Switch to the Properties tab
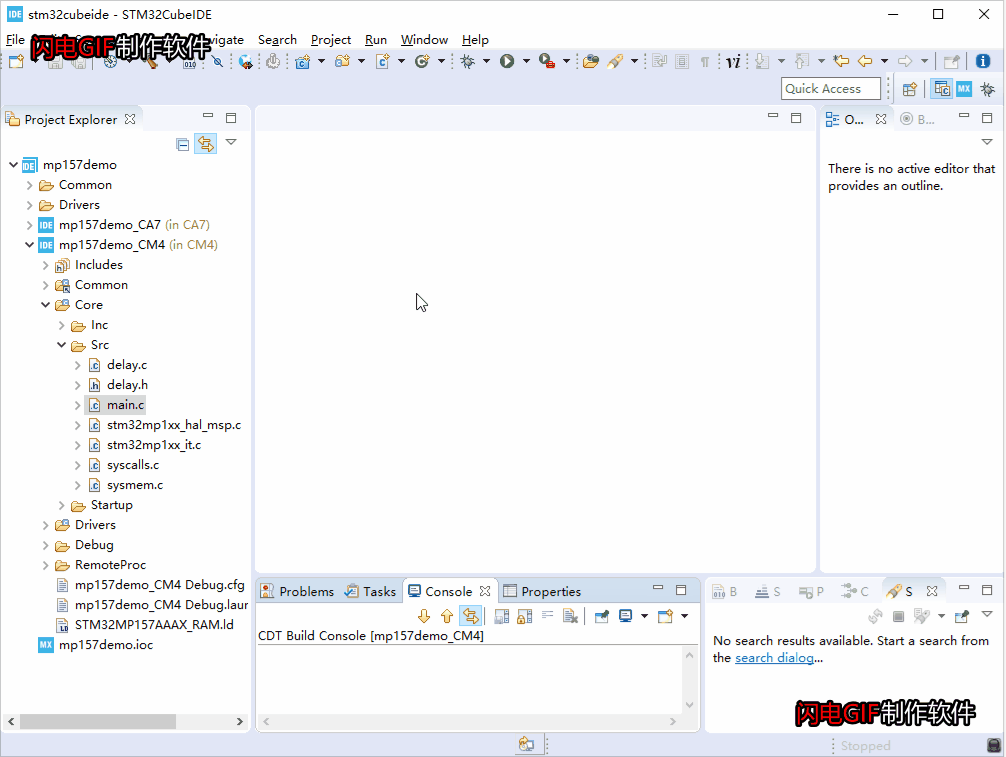The image size is (1006, 757). coord(543,591)
